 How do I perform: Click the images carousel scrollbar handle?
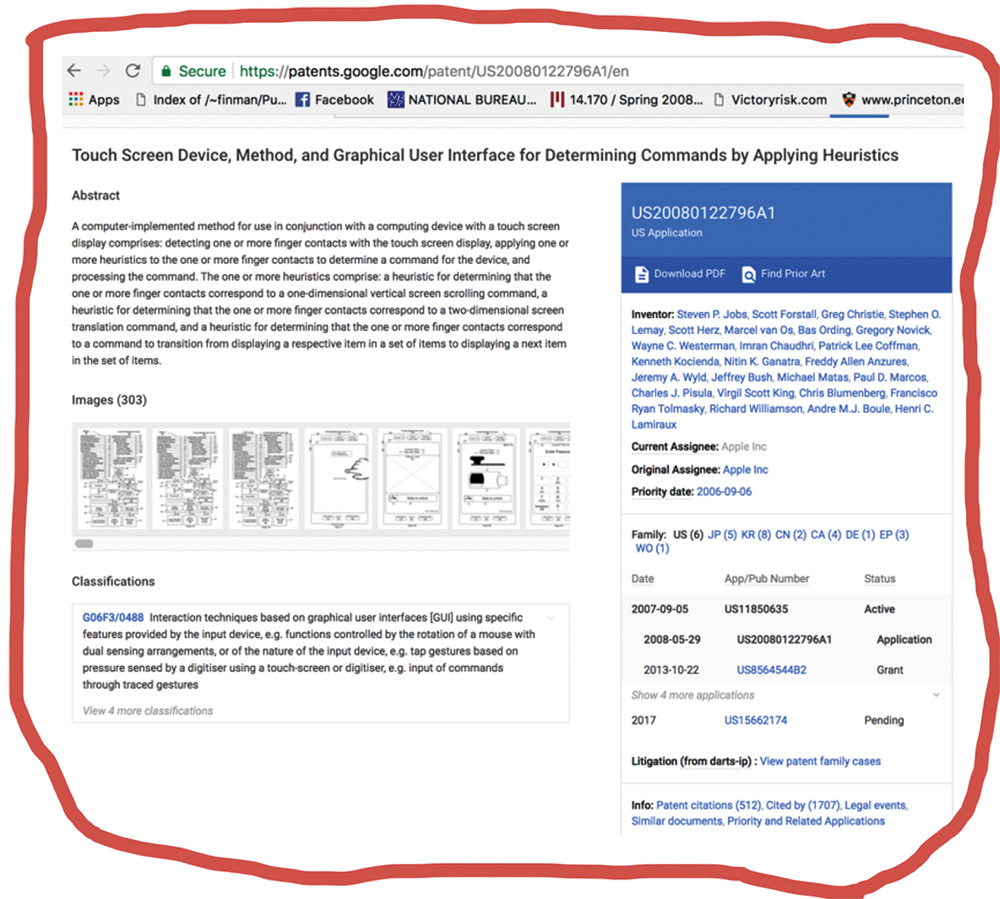coord(84,544)
